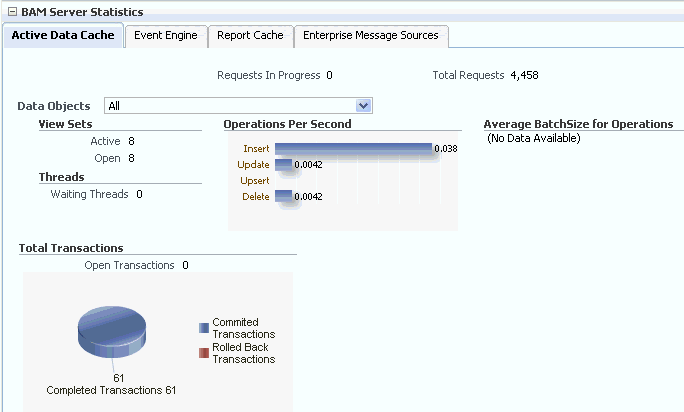Click the Threads heading

(x=62, y=177)
